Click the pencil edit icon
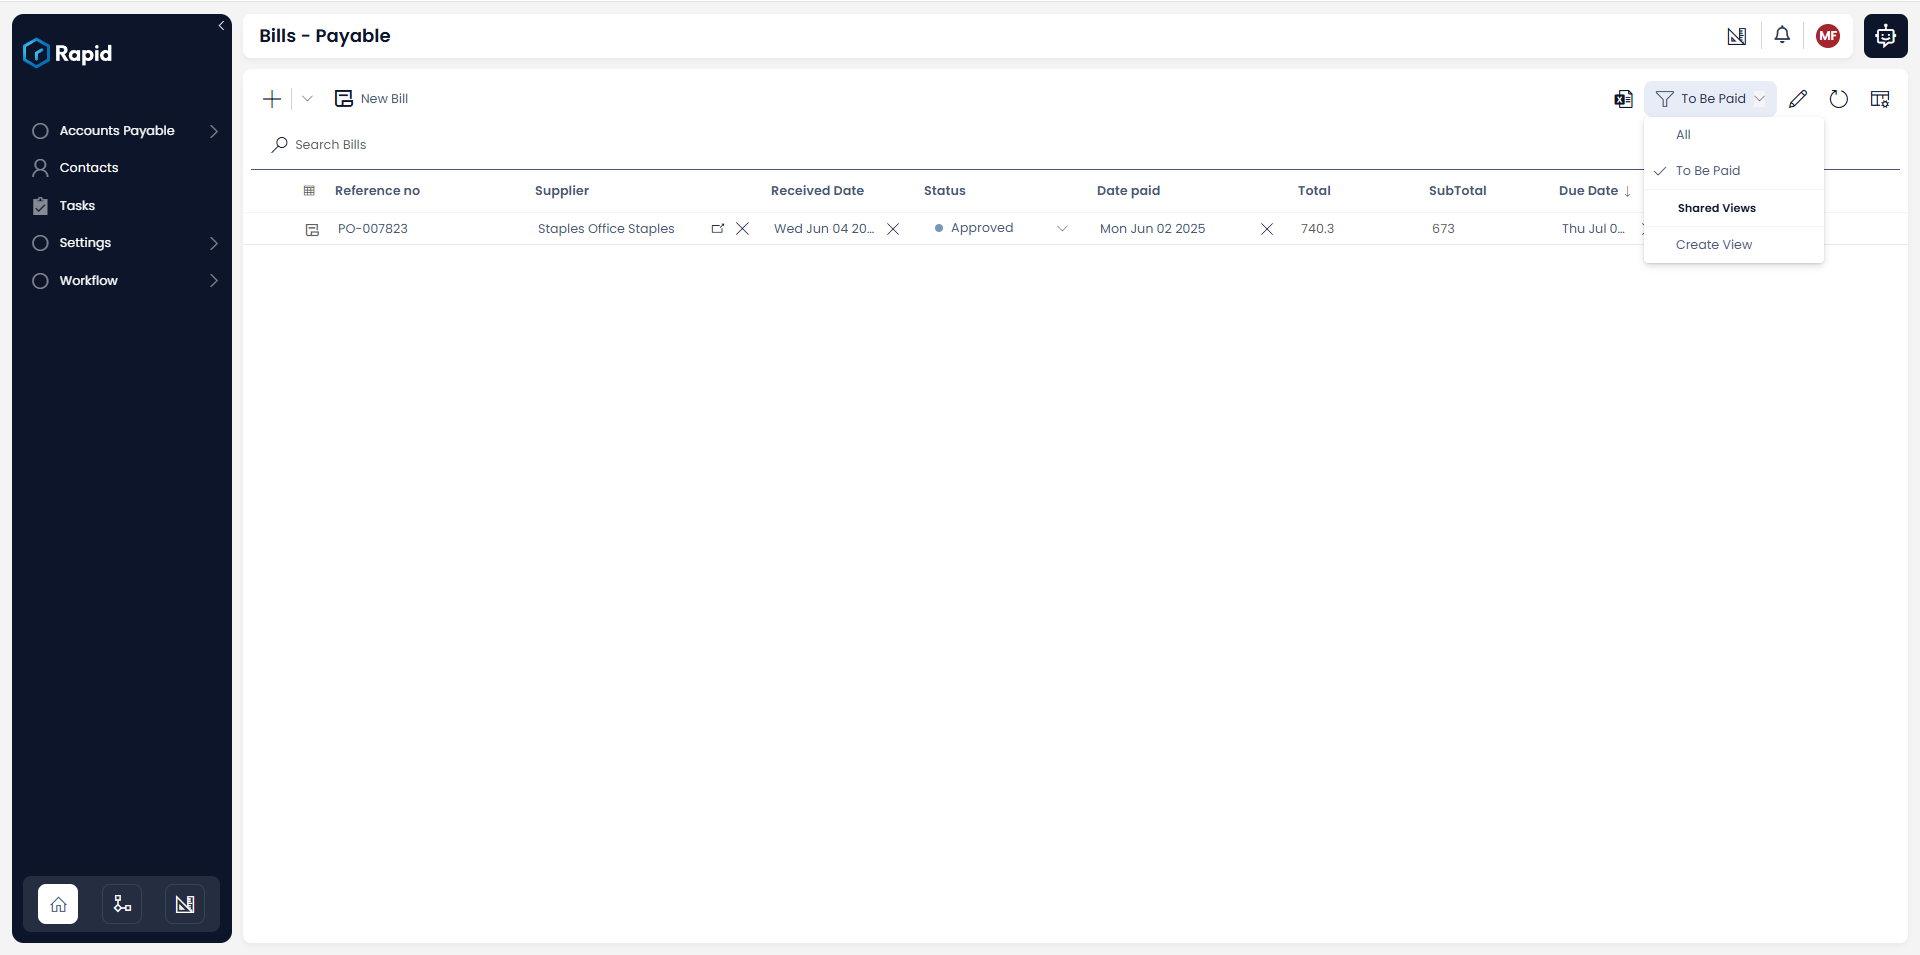This screenshot has width=1920, height=955. [x=1798, y=99]
